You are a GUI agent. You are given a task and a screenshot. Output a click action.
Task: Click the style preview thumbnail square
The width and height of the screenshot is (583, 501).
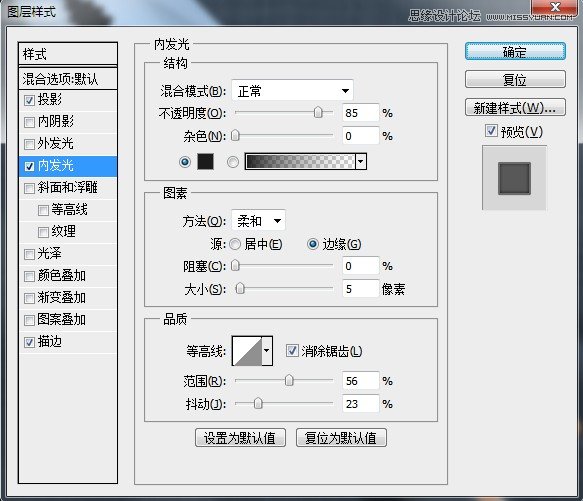coord(514,178)
